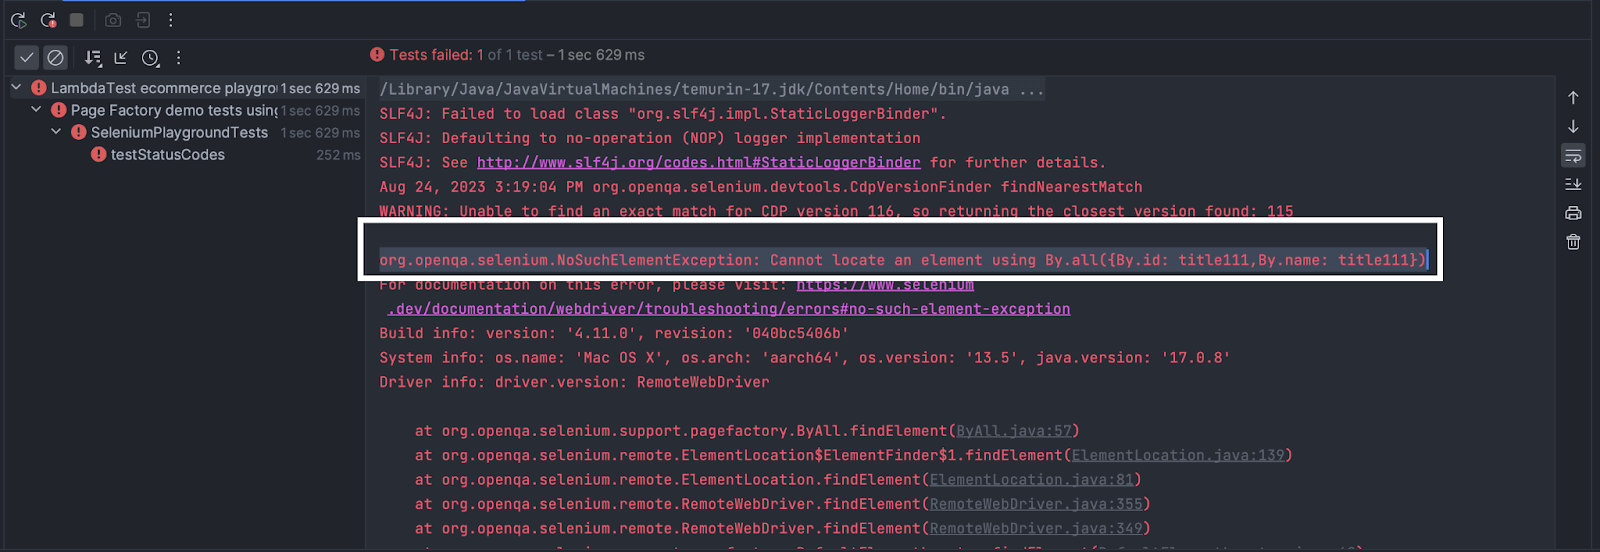Click 'Failed to load class' SLF4J line
The height and width of the screenshot is (552, 1600).
662,114
